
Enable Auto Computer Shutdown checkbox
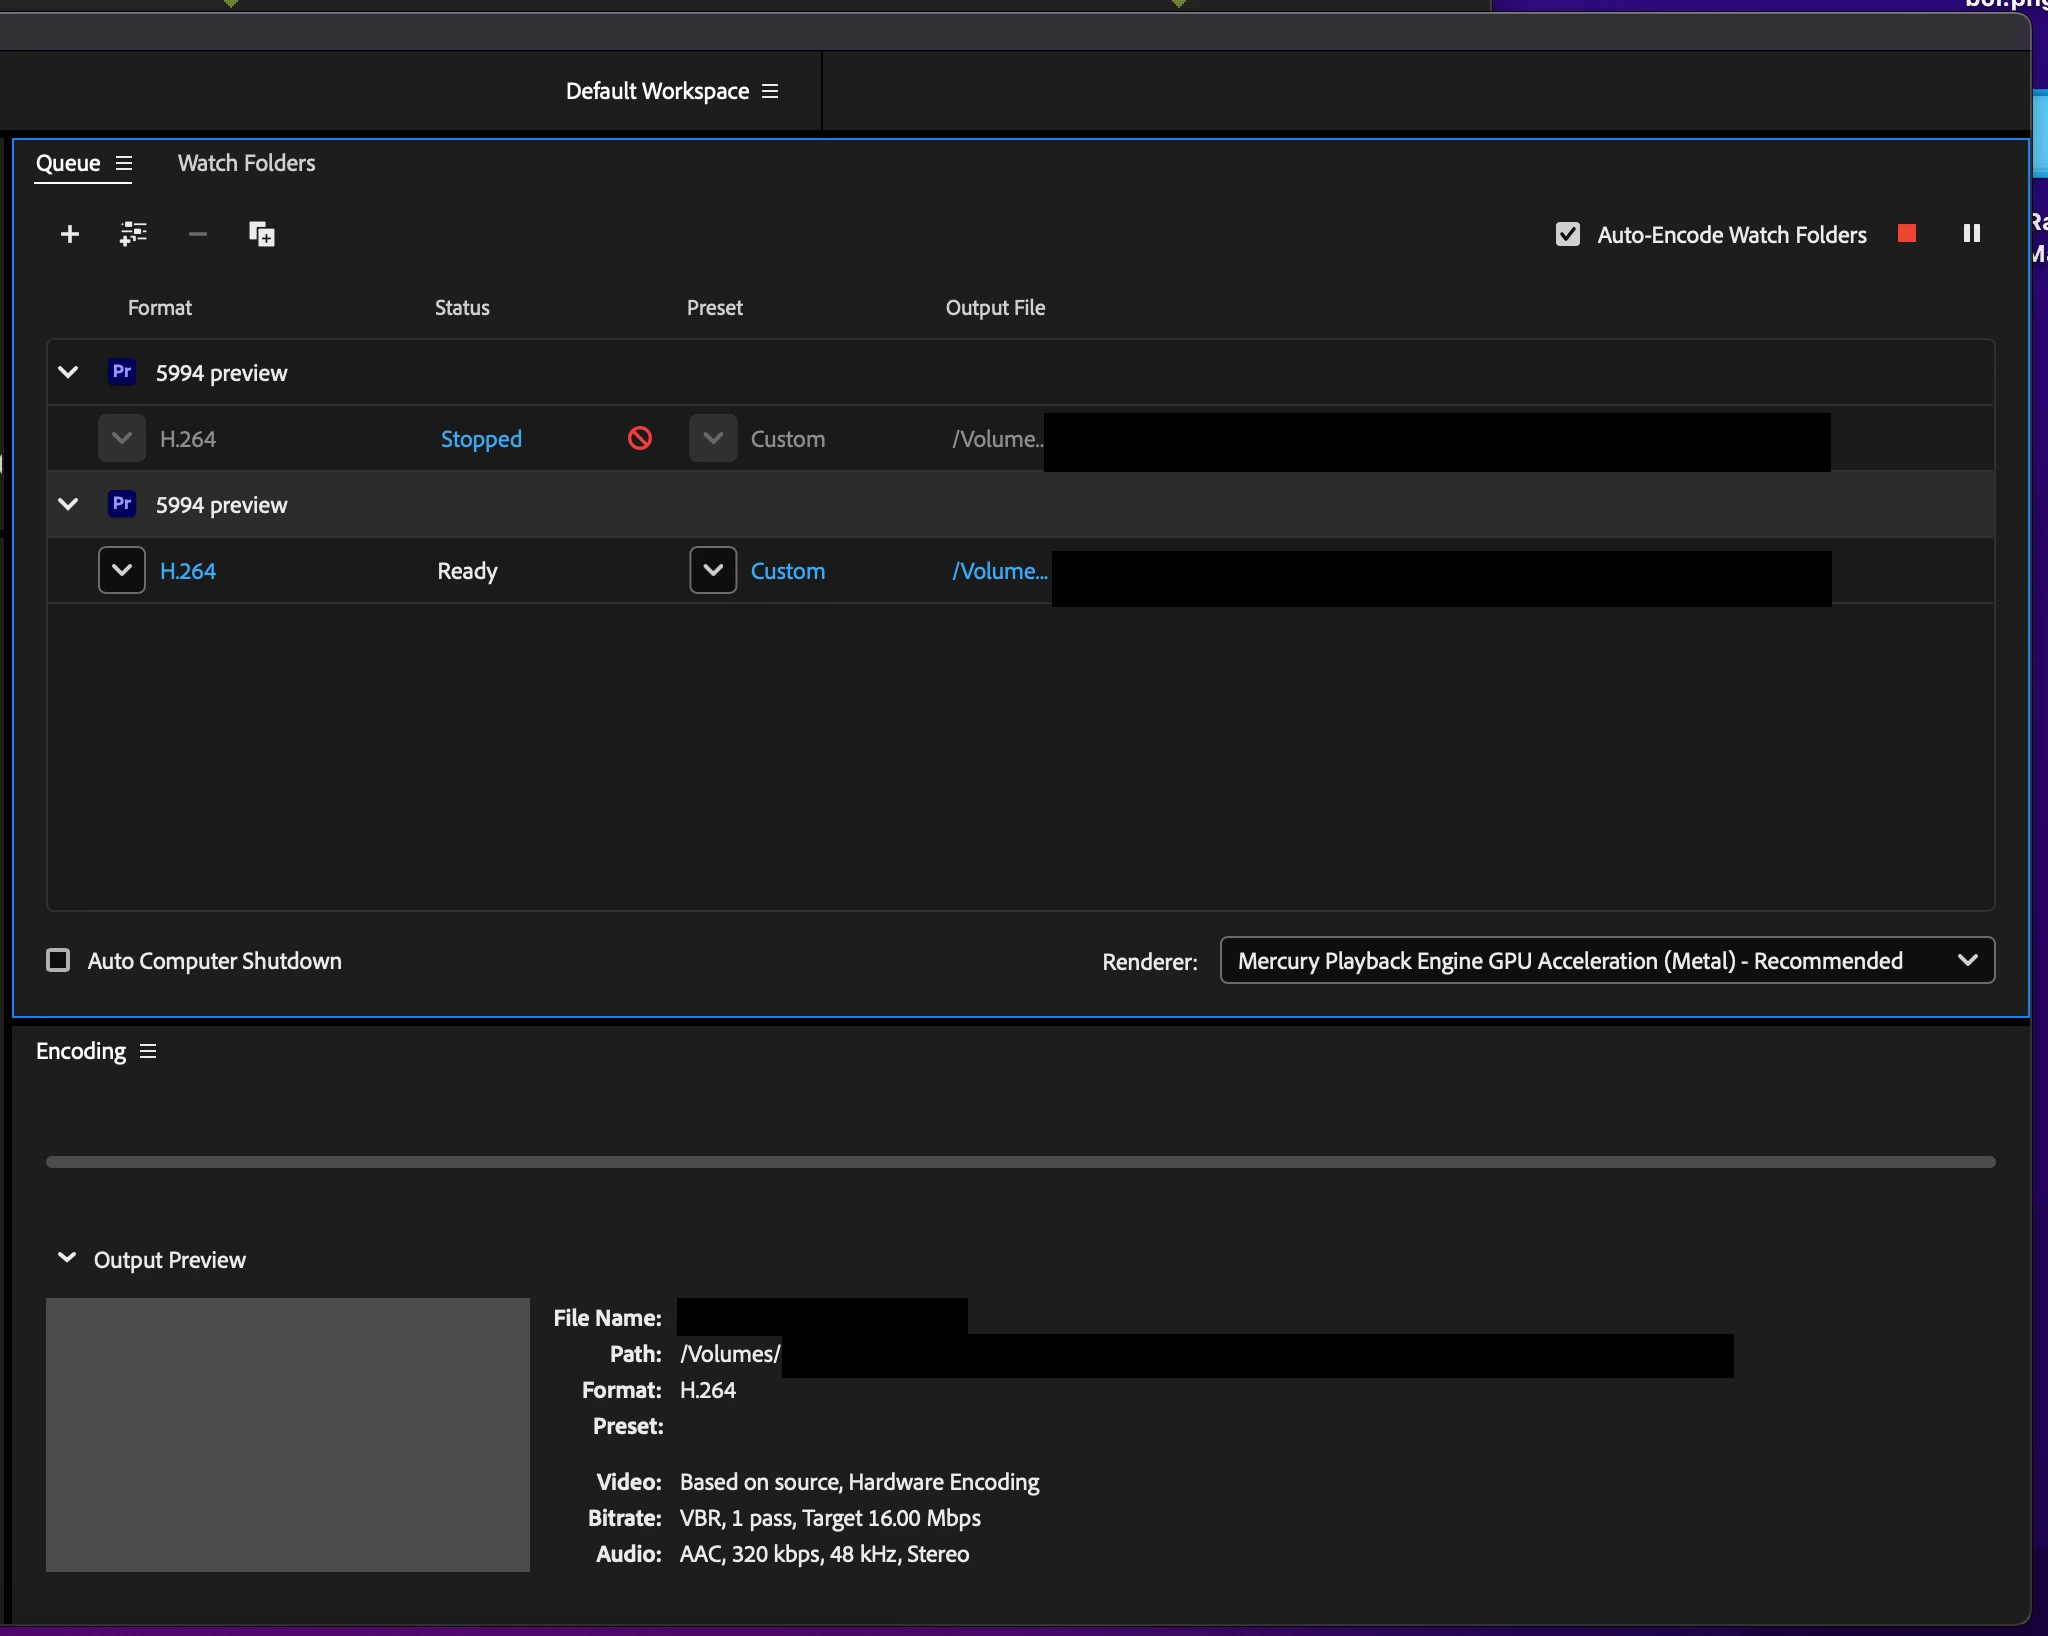tap(59, 960)
